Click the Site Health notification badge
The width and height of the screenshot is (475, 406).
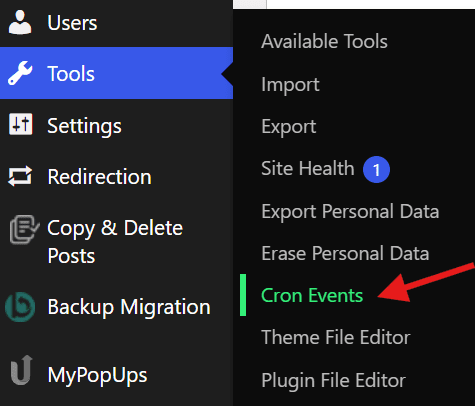376,170
